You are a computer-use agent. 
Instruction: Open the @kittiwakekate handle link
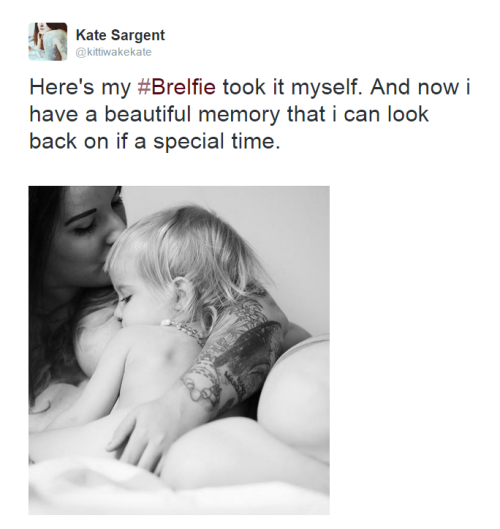(114, 52)
